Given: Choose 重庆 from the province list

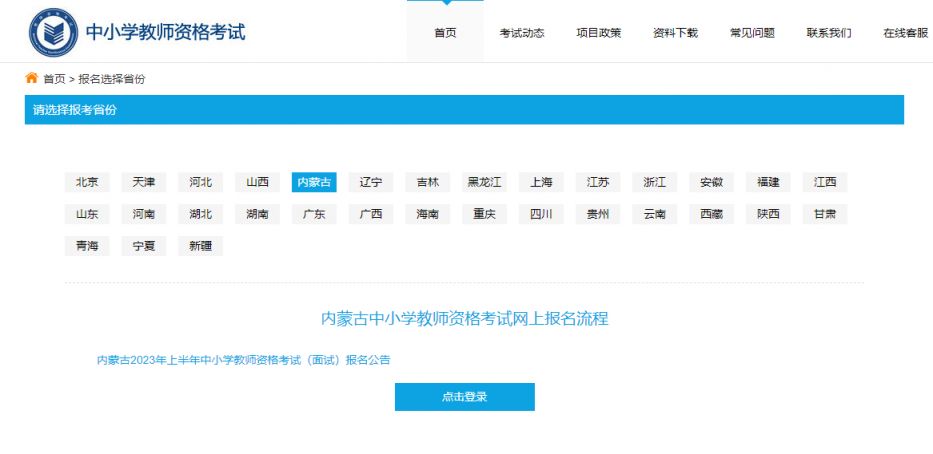Looking at the screenshot, I should pos(484,214).
